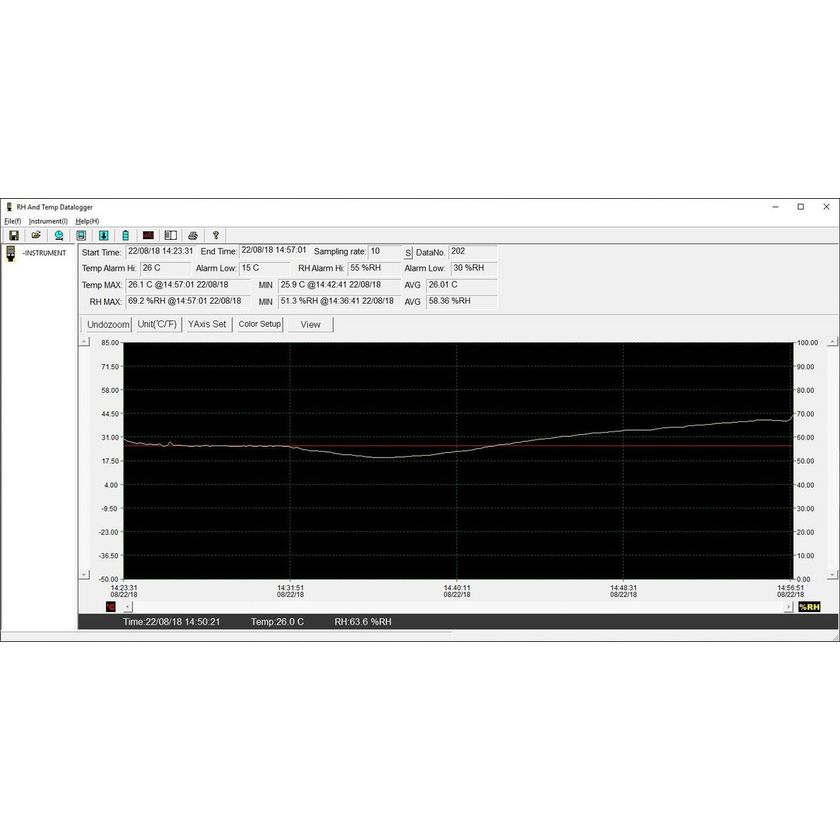This screenshot has width=840, height=840.
Task: Click the red digital display icon
Action: point(148,235)
